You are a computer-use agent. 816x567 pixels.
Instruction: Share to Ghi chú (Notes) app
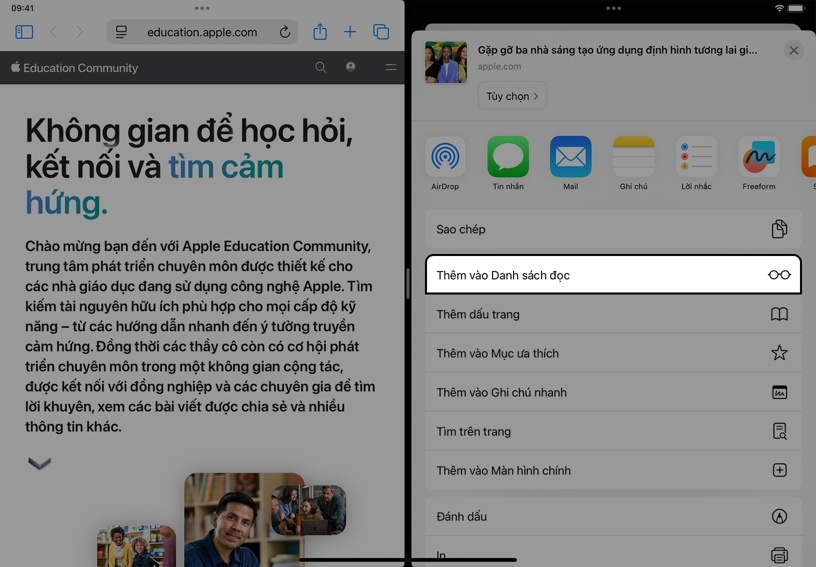click(633, 158)
